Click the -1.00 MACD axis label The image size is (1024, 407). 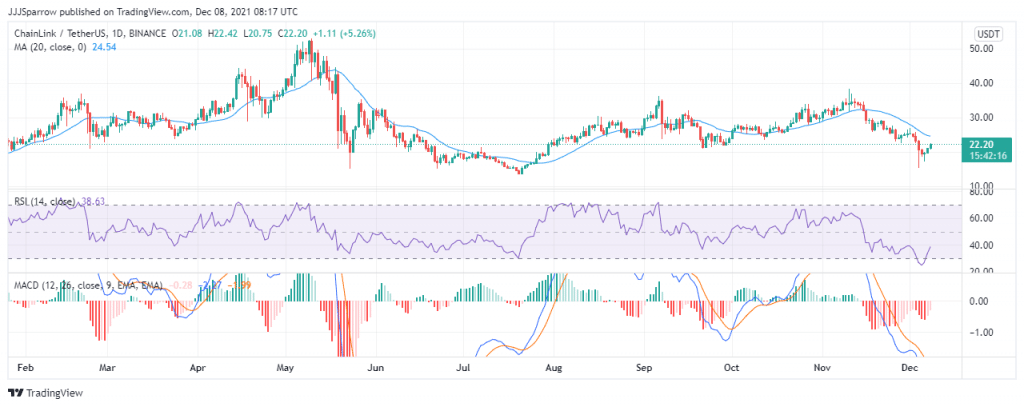click(x=982, y=333)
